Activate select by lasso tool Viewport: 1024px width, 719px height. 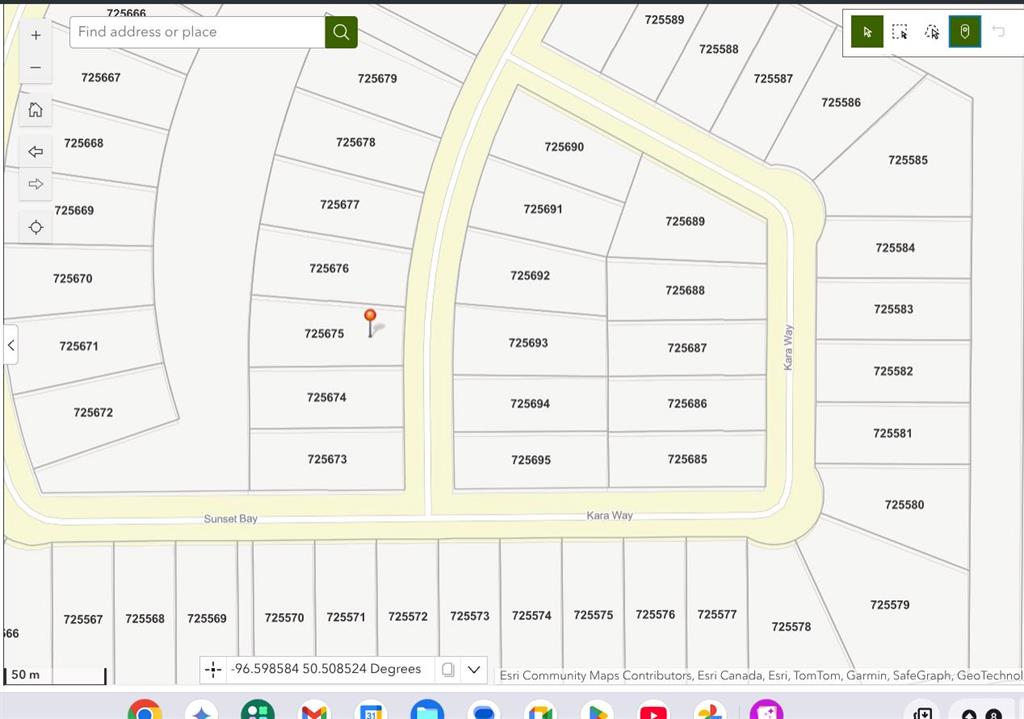point(932,32)
